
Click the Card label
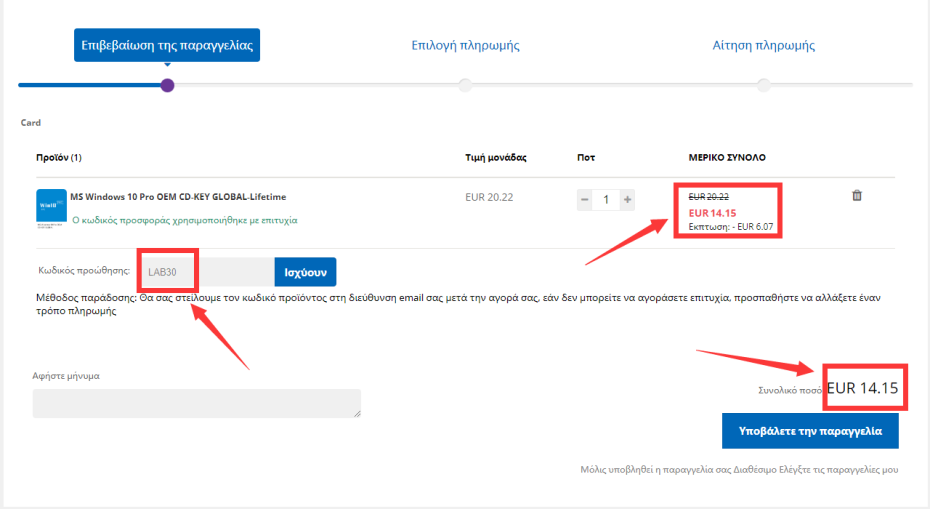point(31,123)
